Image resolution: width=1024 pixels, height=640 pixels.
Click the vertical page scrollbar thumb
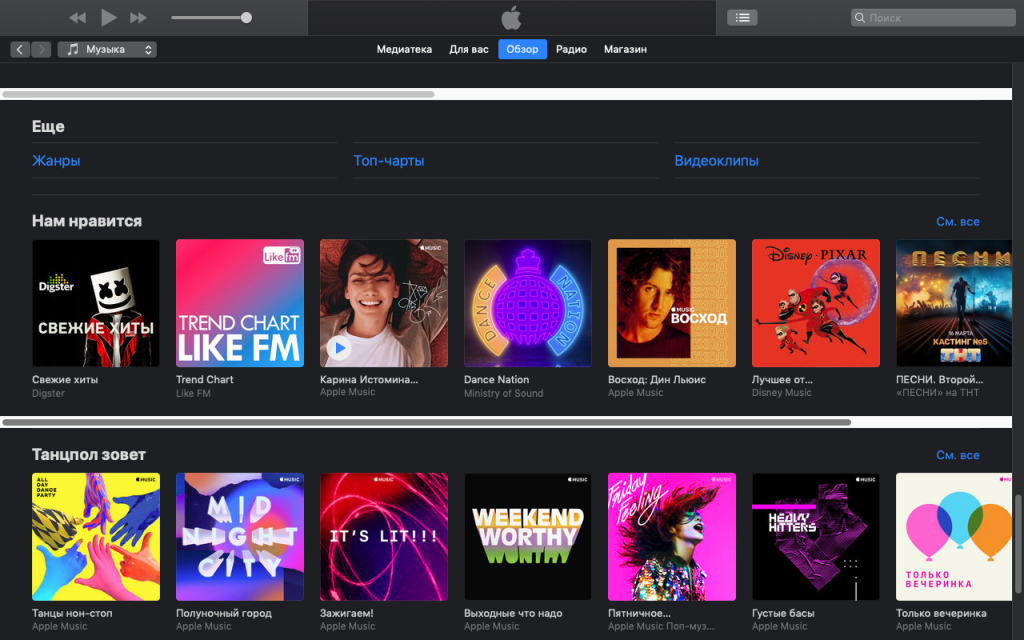pyautogui.click(x=1017, y=545)
